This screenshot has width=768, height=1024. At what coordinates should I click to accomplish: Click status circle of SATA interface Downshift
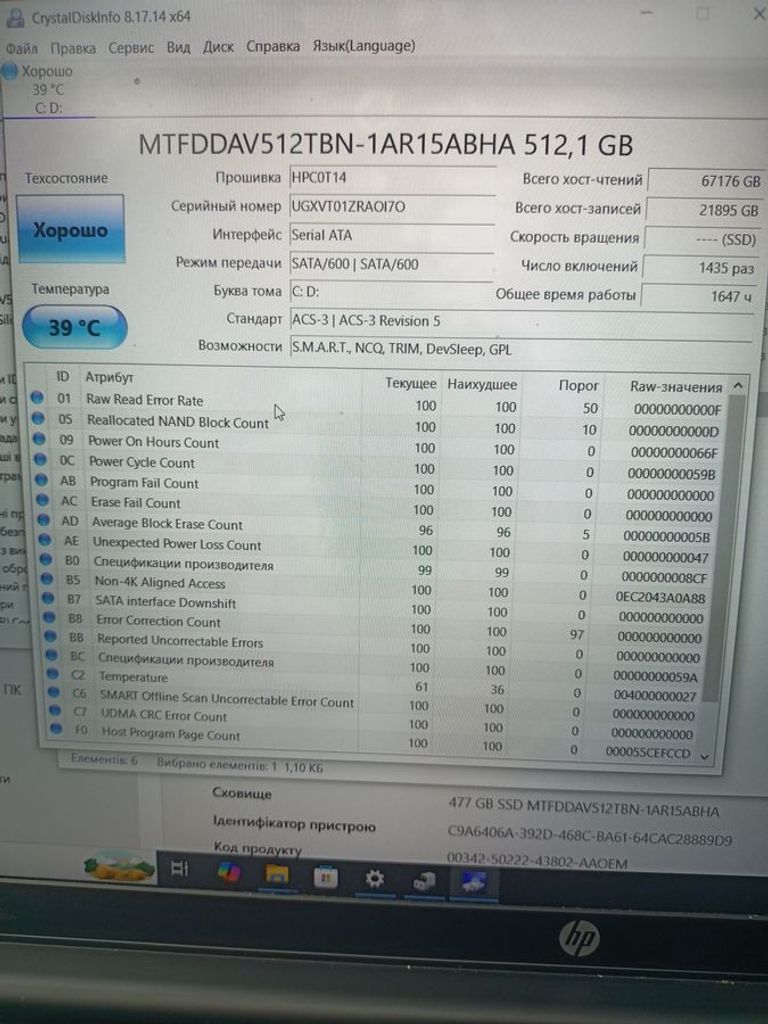(x=48, y=598)
